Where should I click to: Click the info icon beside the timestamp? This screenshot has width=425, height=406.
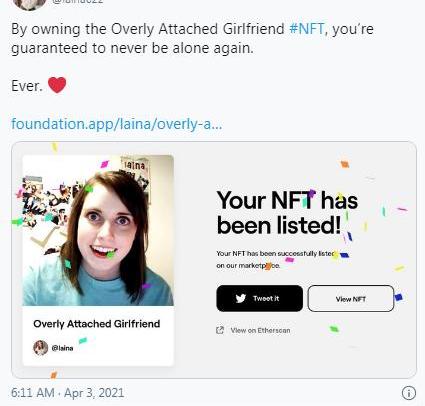tap(409, 393)
